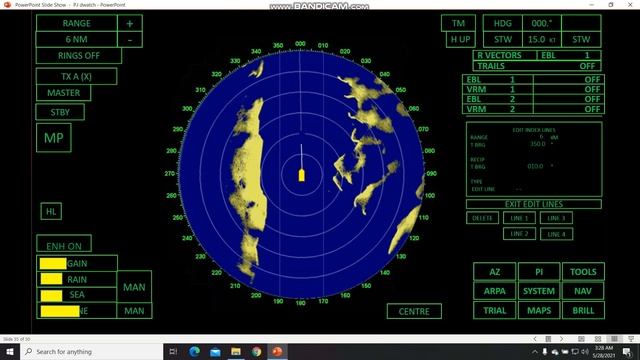Click the STW speed source box on right
The image size is (640, 360).
pyautogui.click(x=581, y=40)
